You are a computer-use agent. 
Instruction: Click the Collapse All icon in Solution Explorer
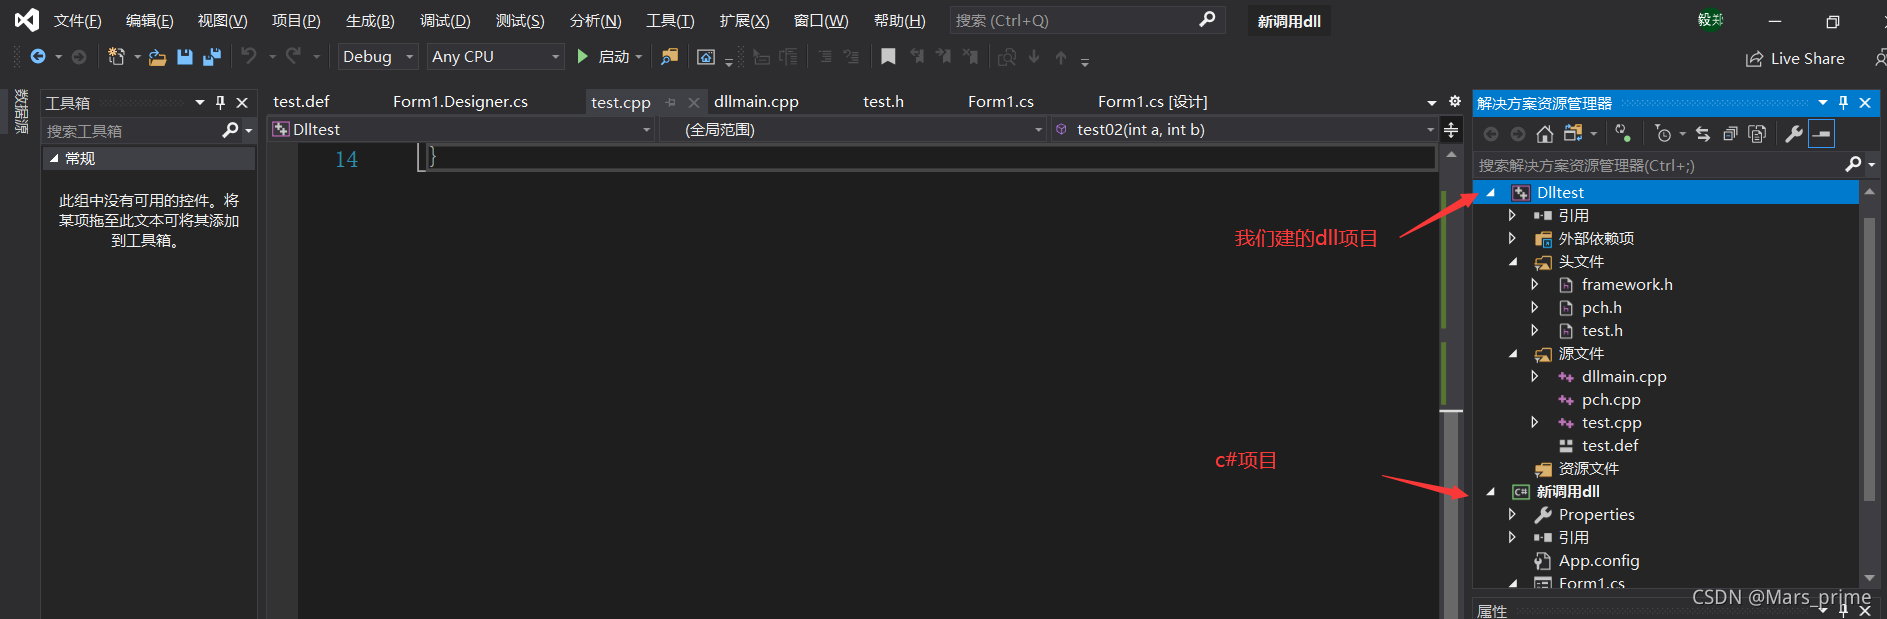tap(1730, 134)
